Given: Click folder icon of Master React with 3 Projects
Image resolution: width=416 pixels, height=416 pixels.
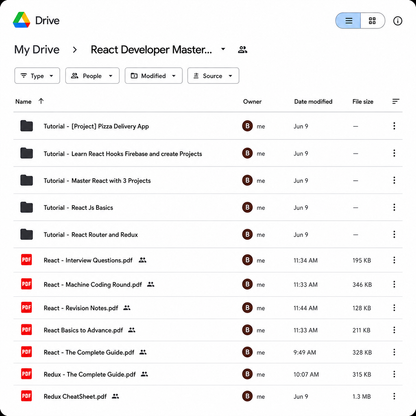Looking at the screenshot, I should tap(26, 180).
